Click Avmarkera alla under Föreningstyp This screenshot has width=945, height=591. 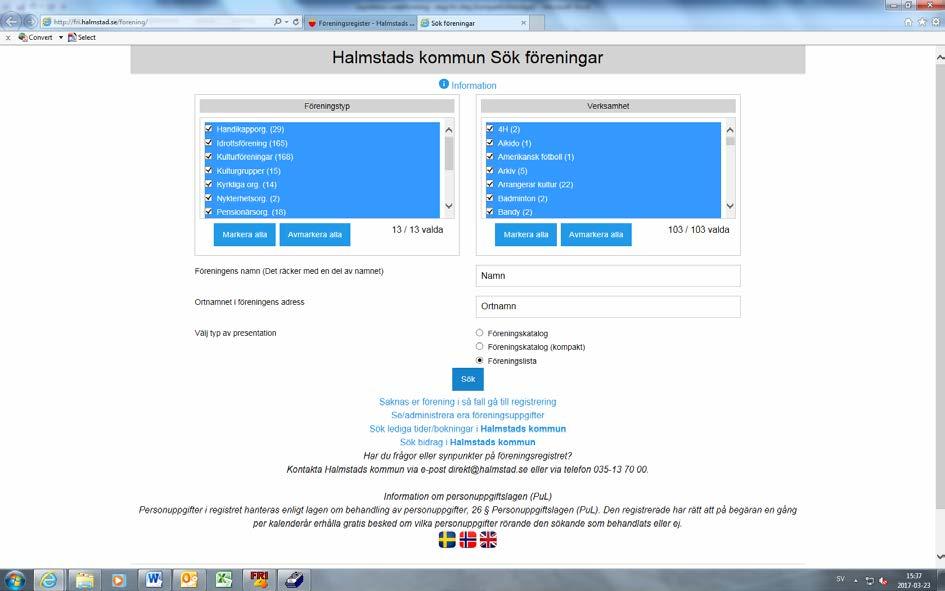pos(315,234)
